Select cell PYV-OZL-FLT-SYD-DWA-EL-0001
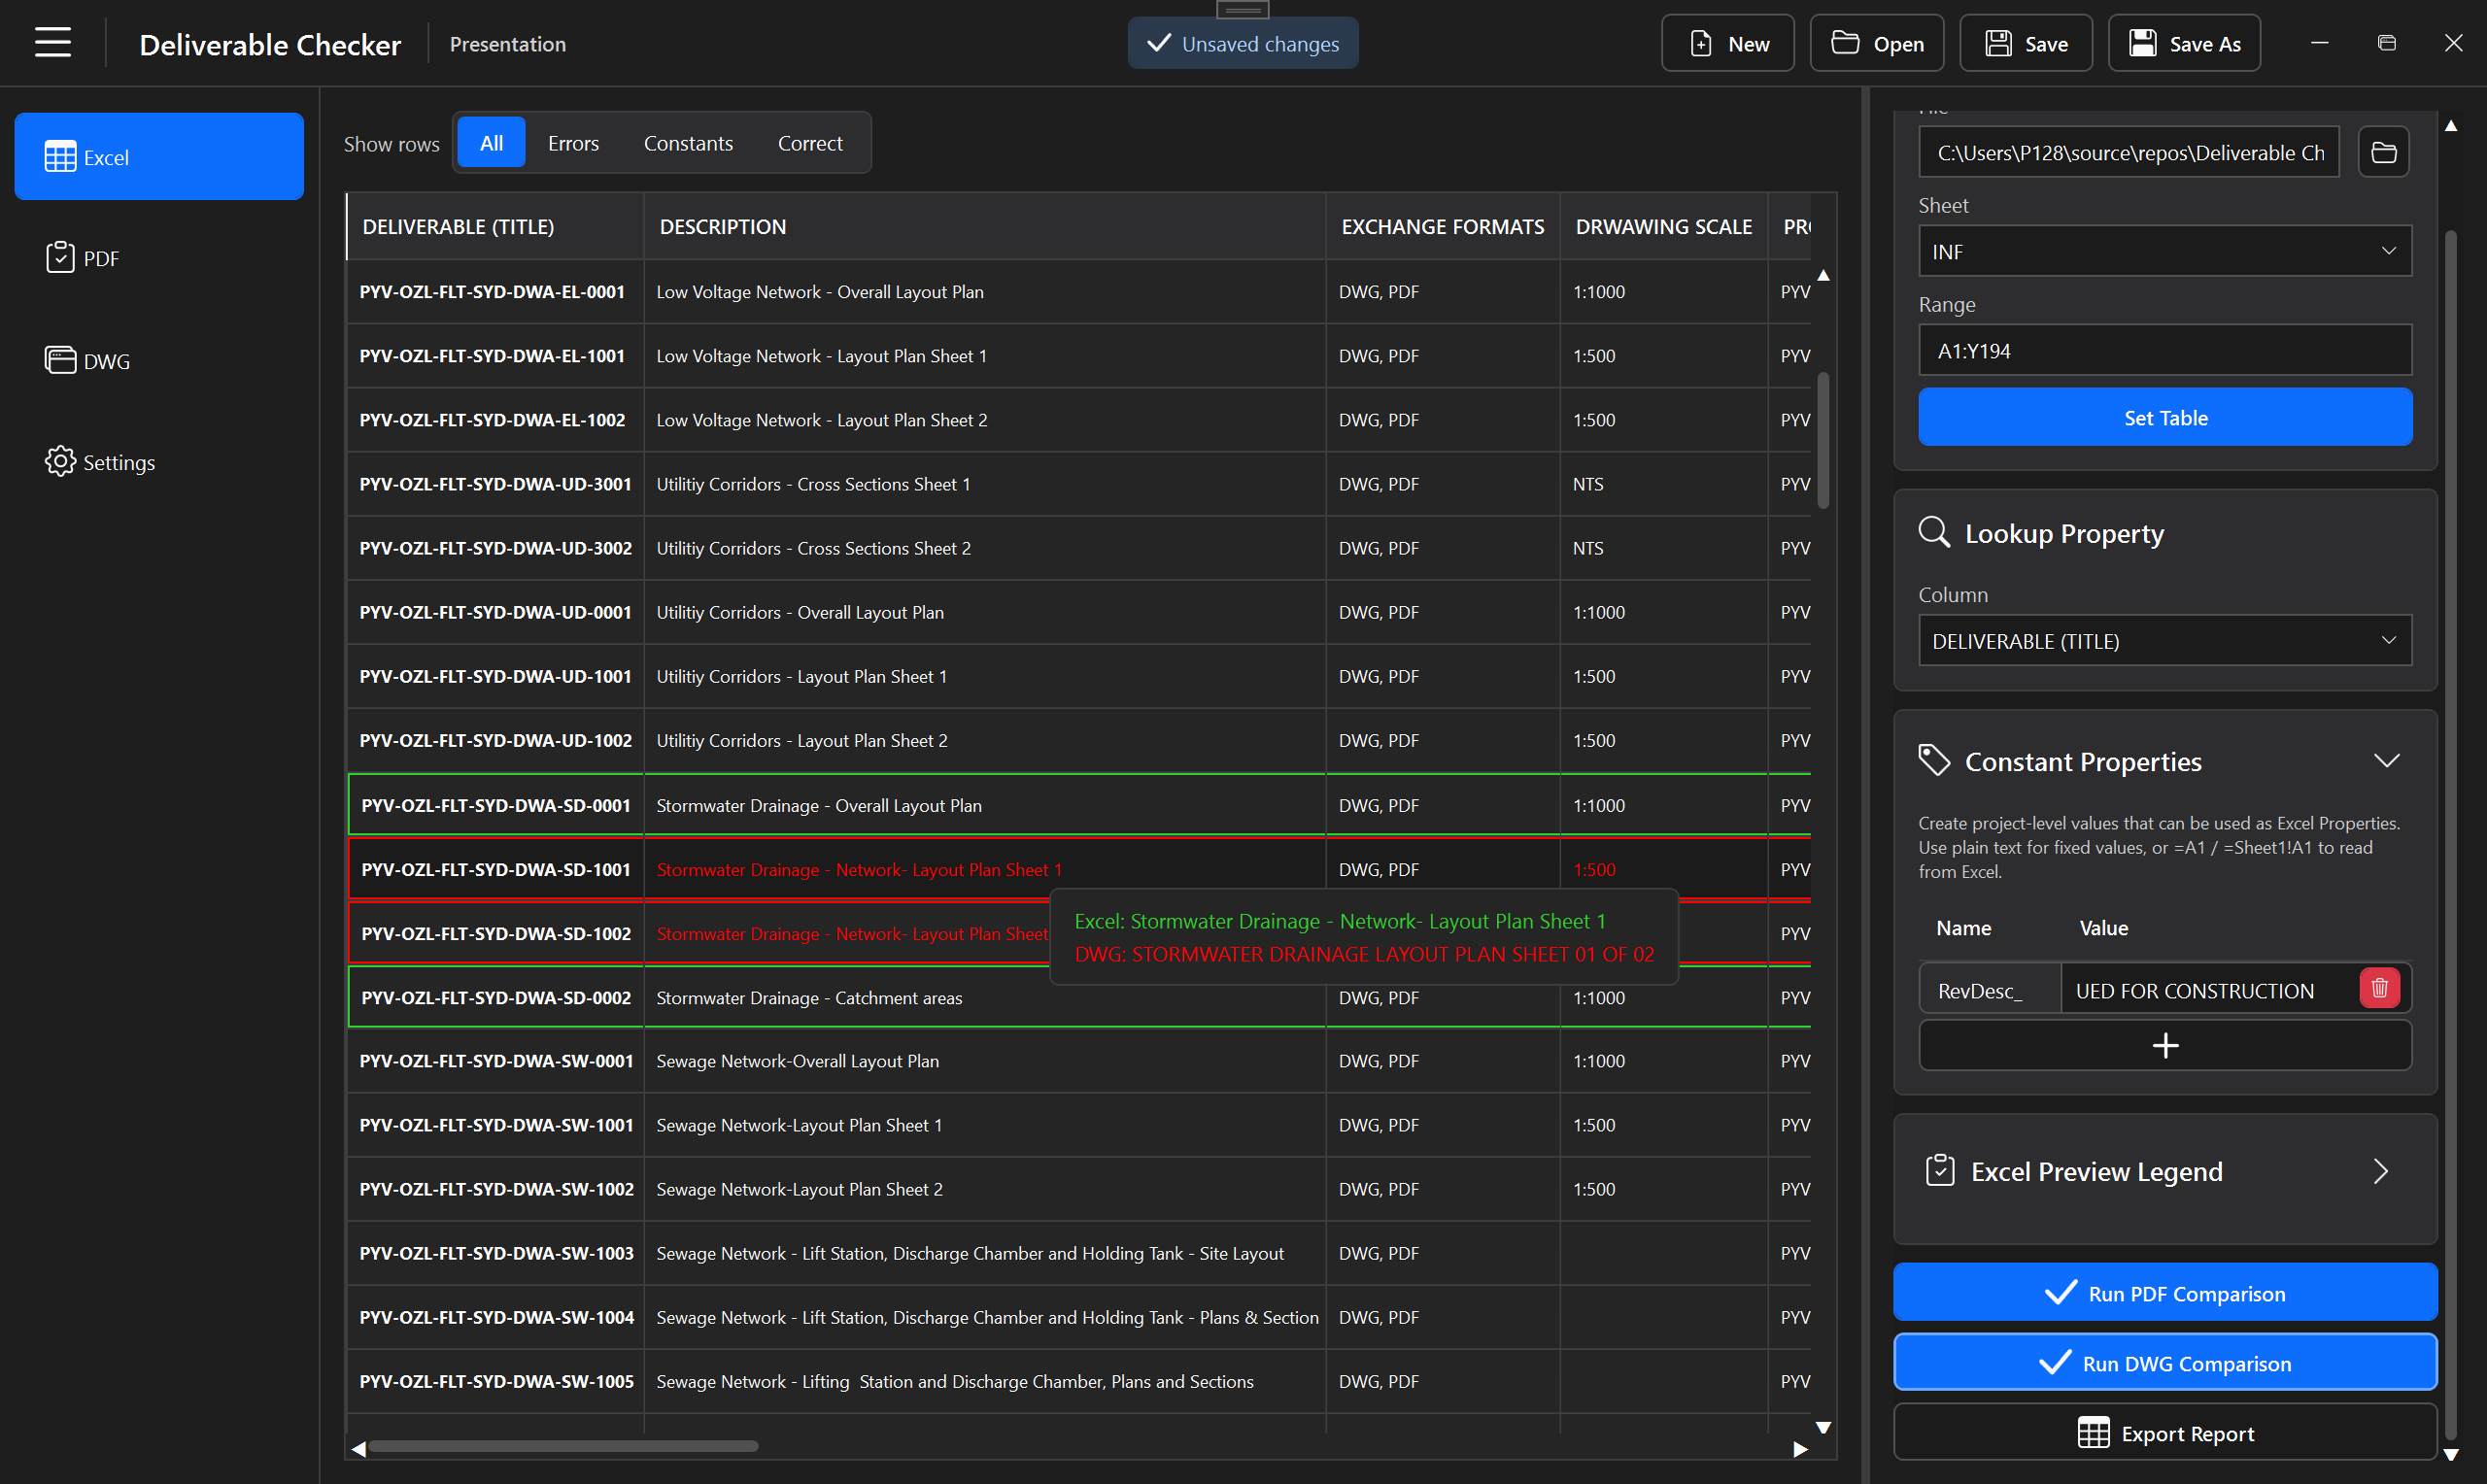 (496, 291)
